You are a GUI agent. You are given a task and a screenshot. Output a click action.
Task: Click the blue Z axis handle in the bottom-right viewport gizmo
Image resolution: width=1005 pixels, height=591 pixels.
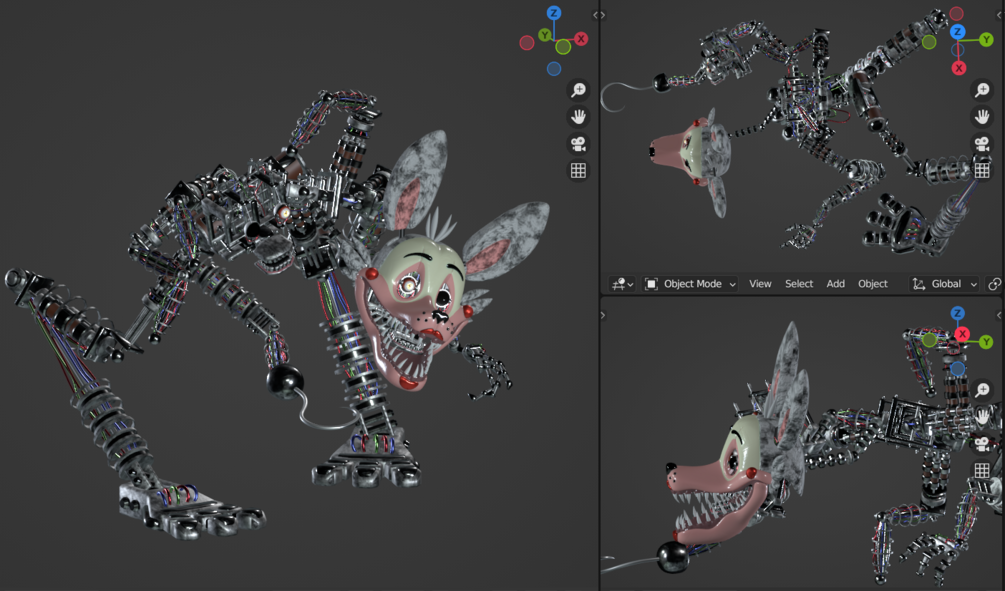click(x=958, y=313)
